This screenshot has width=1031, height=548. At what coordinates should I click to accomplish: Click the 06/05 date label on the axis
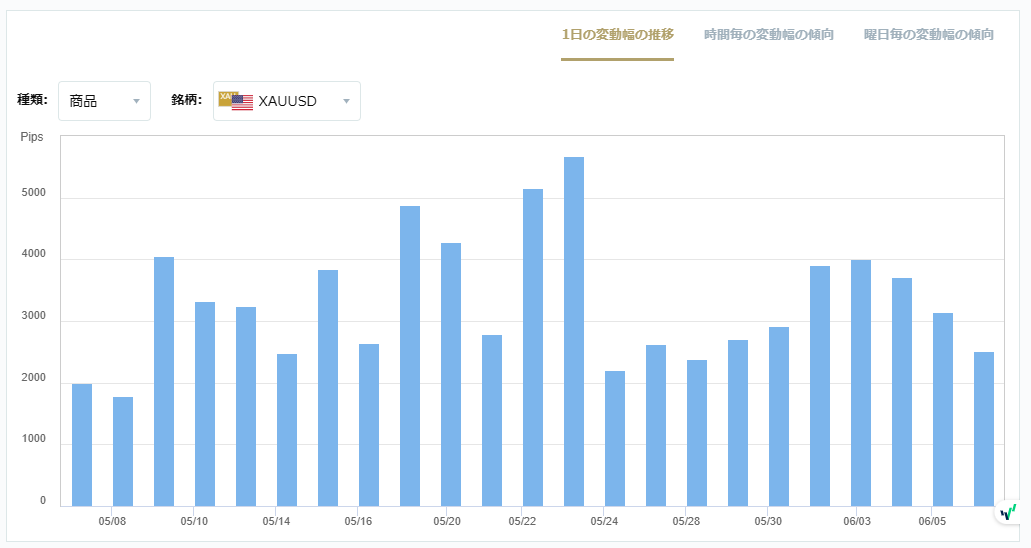[x=932, y=521]
